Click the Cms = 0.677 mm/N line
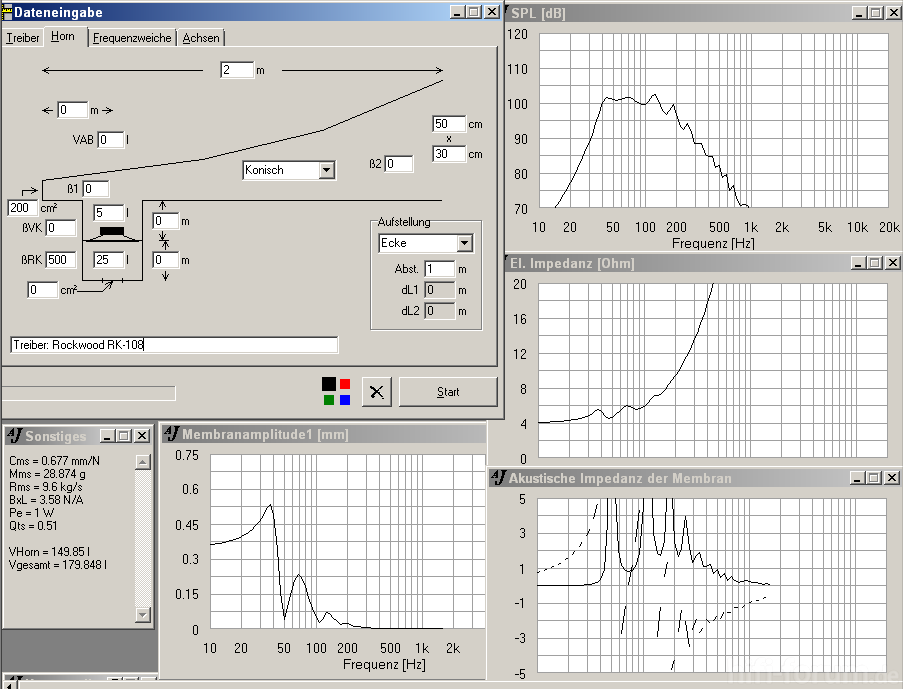 tap(54, 461)
